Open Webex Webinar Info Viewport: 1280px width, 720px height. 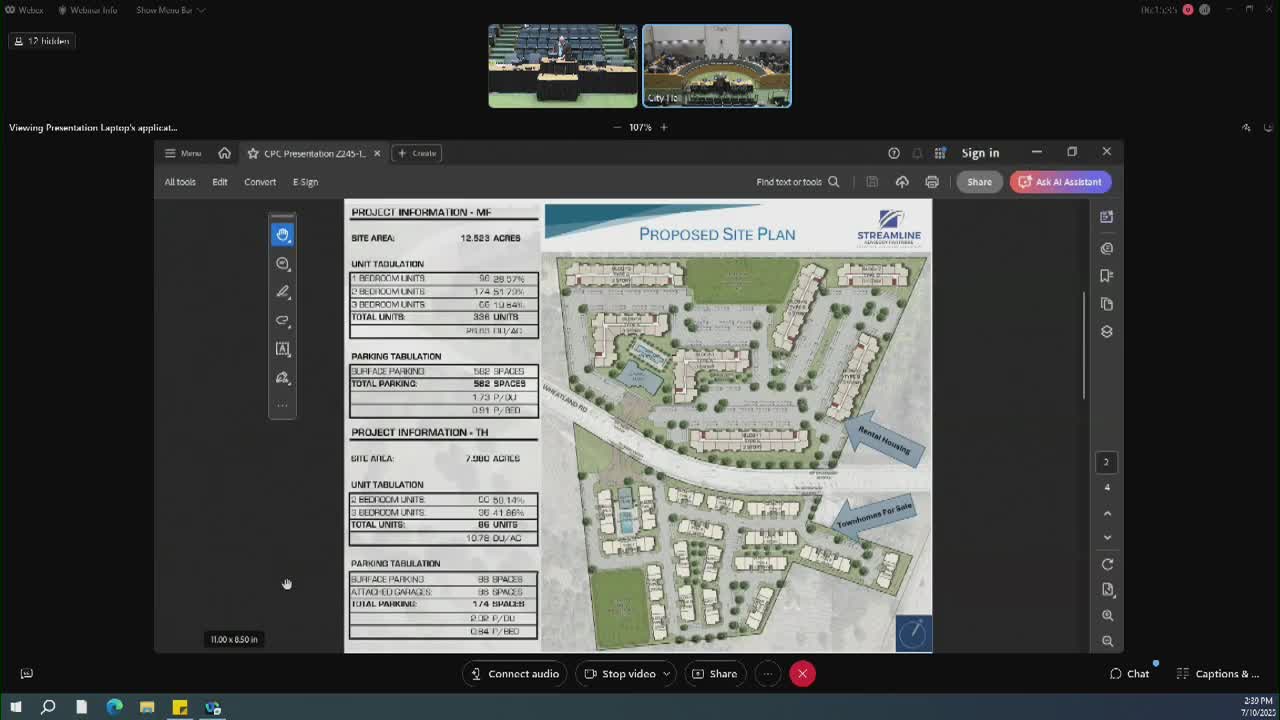click(x=88, y=10)
